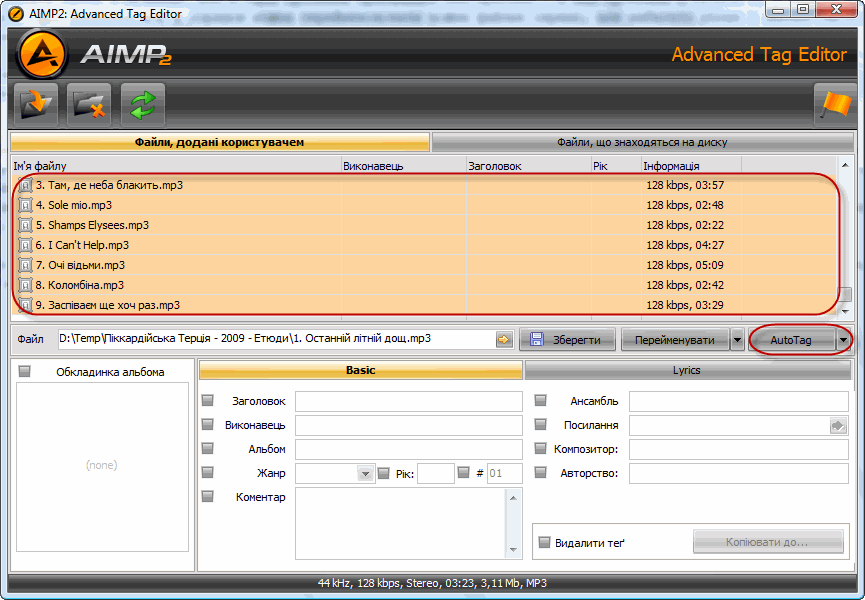
Task: Click the title bar AIMP2 app icon
Action: tap(15, 14)
